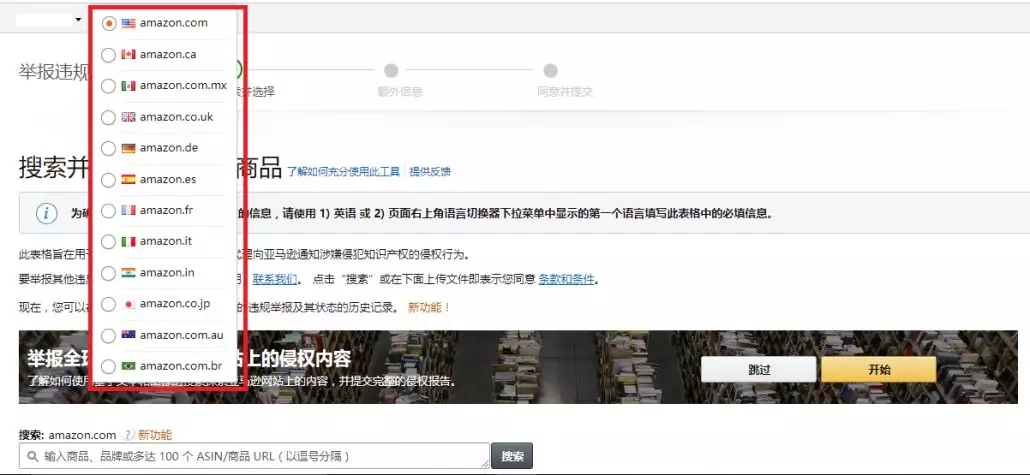Choose the amazon.es radio button

[109, 180]
